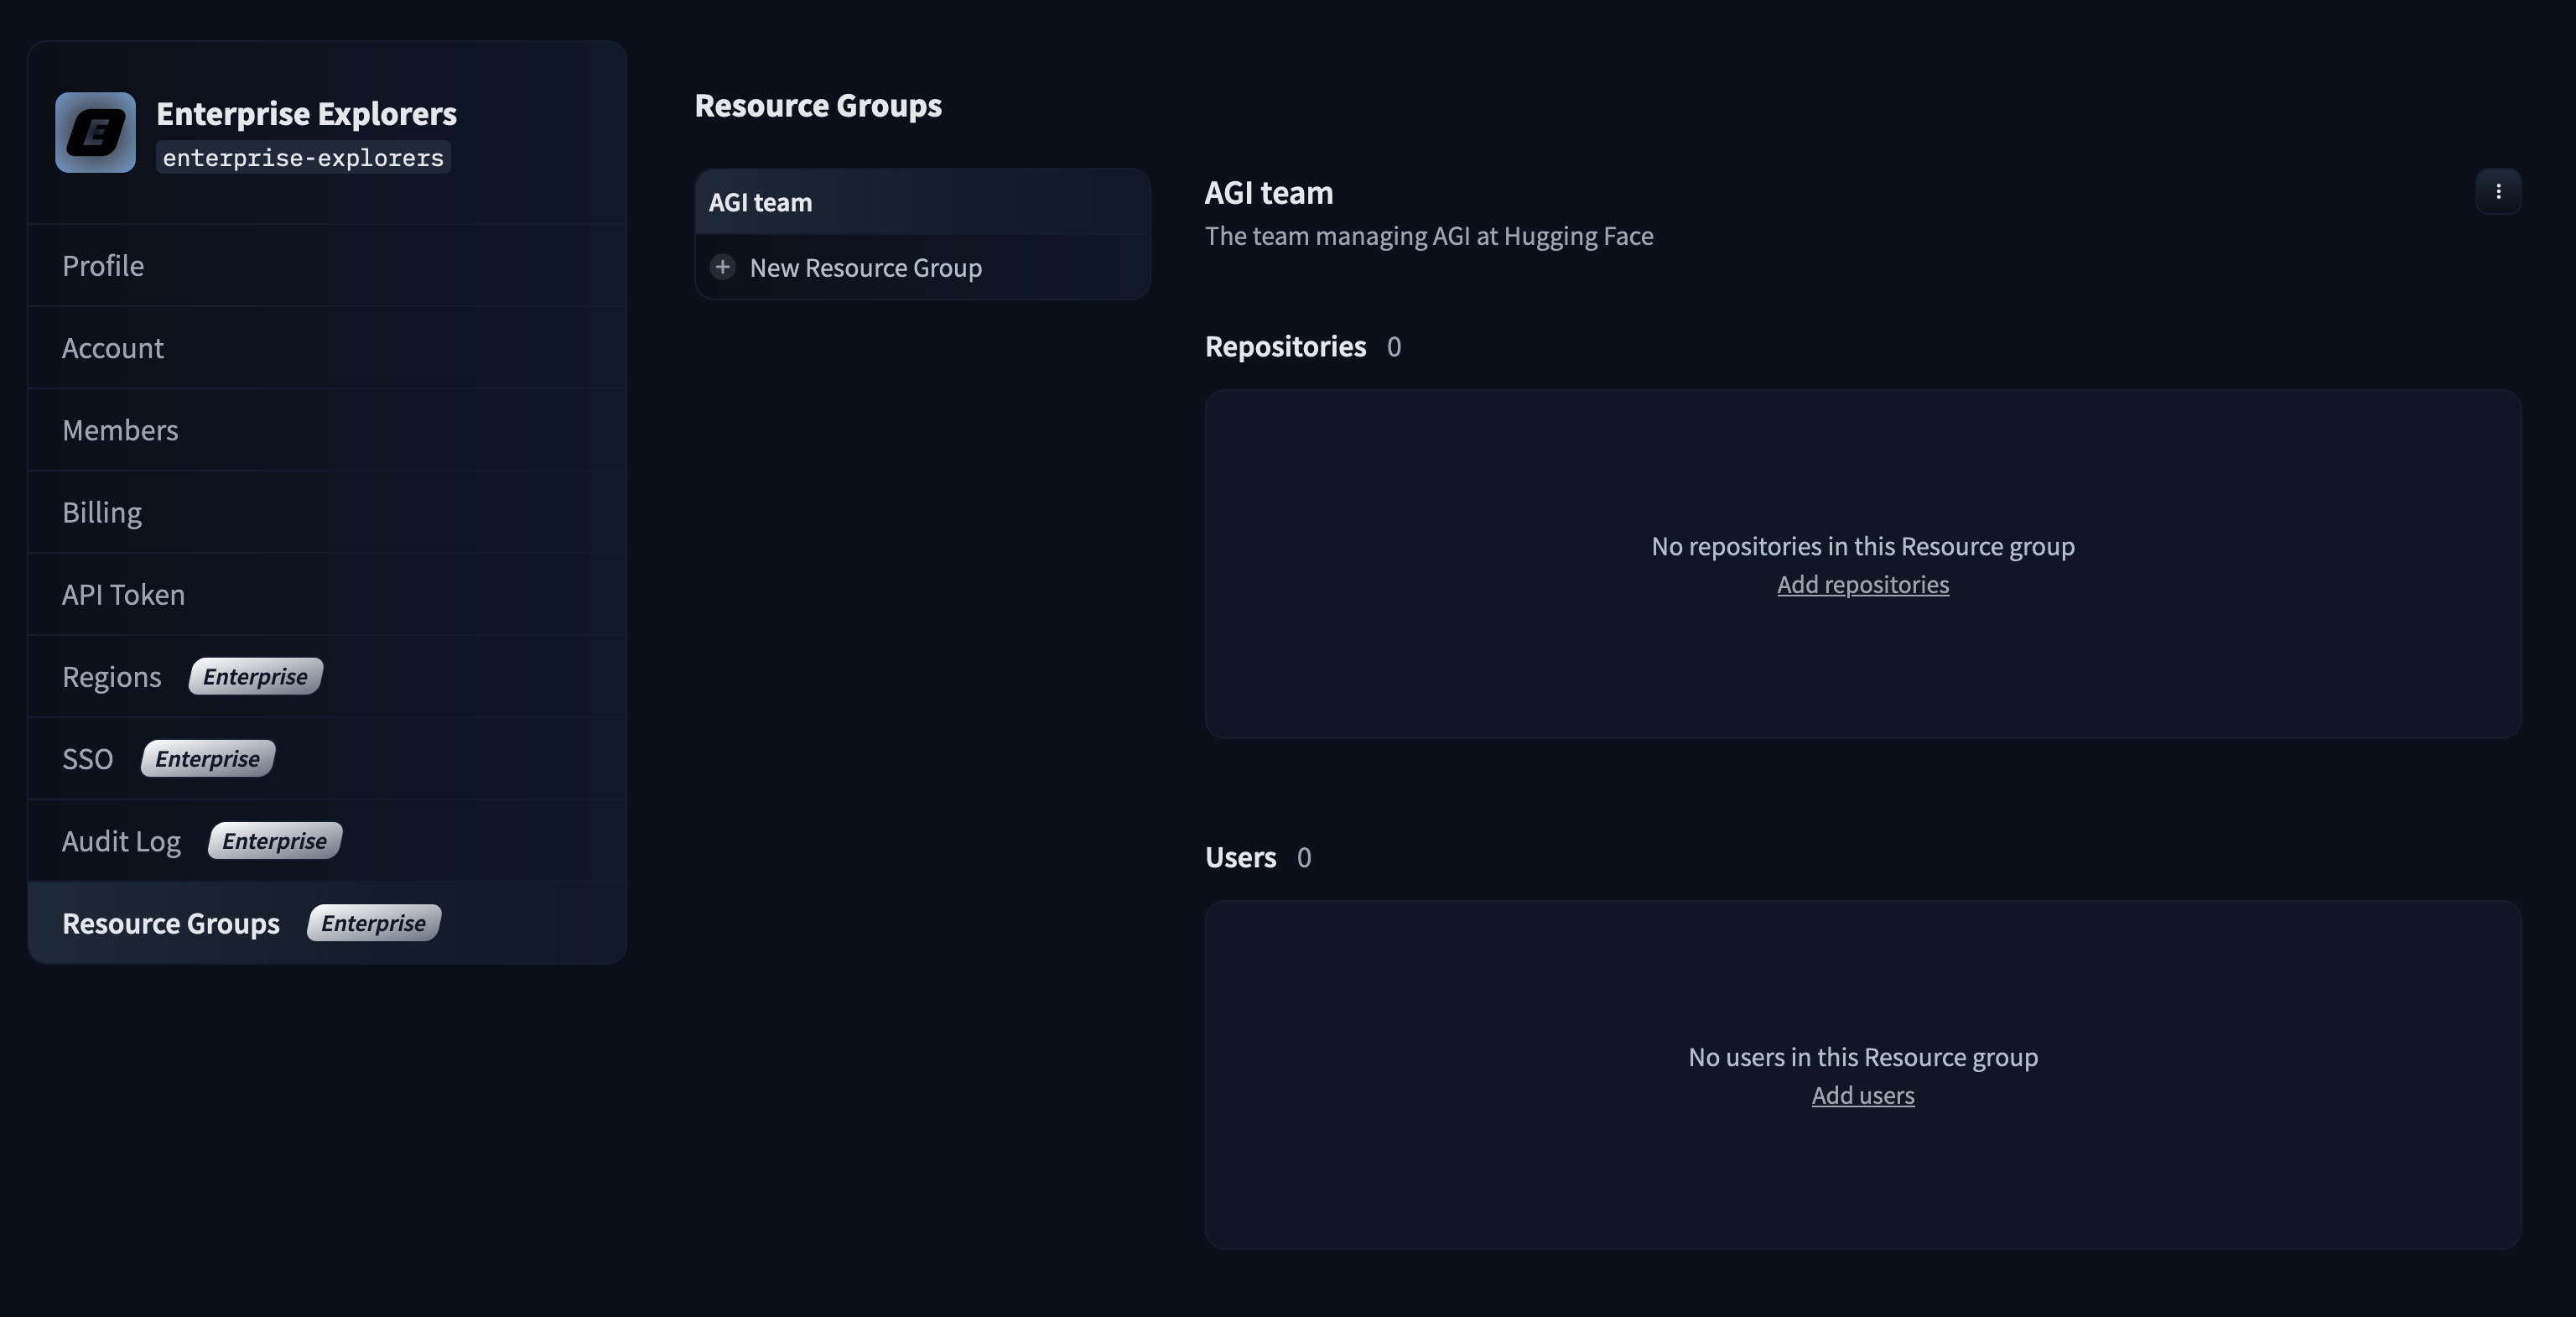
Task: Navigate to Billing settings
Action: point(102,512)
